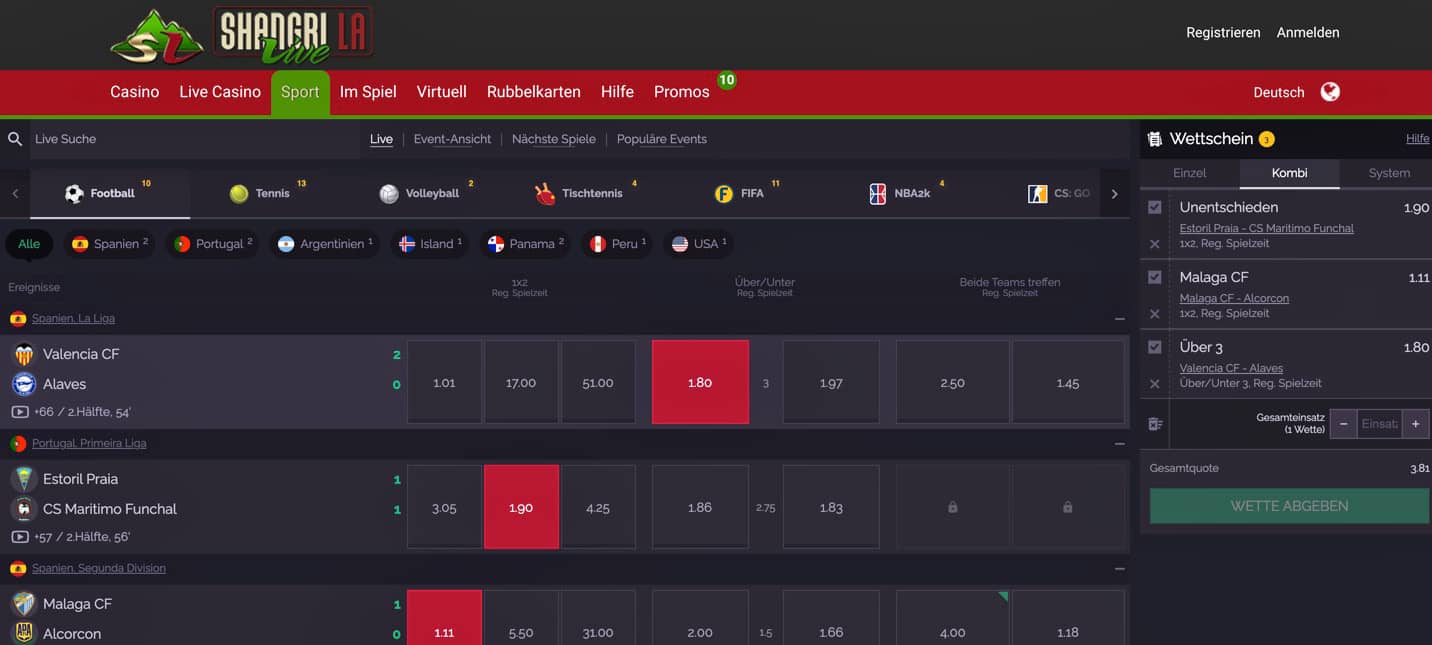This screenshot has width=1432, height=645.
Task: Open the Casino menu item
Action: (x=135, y=92)
